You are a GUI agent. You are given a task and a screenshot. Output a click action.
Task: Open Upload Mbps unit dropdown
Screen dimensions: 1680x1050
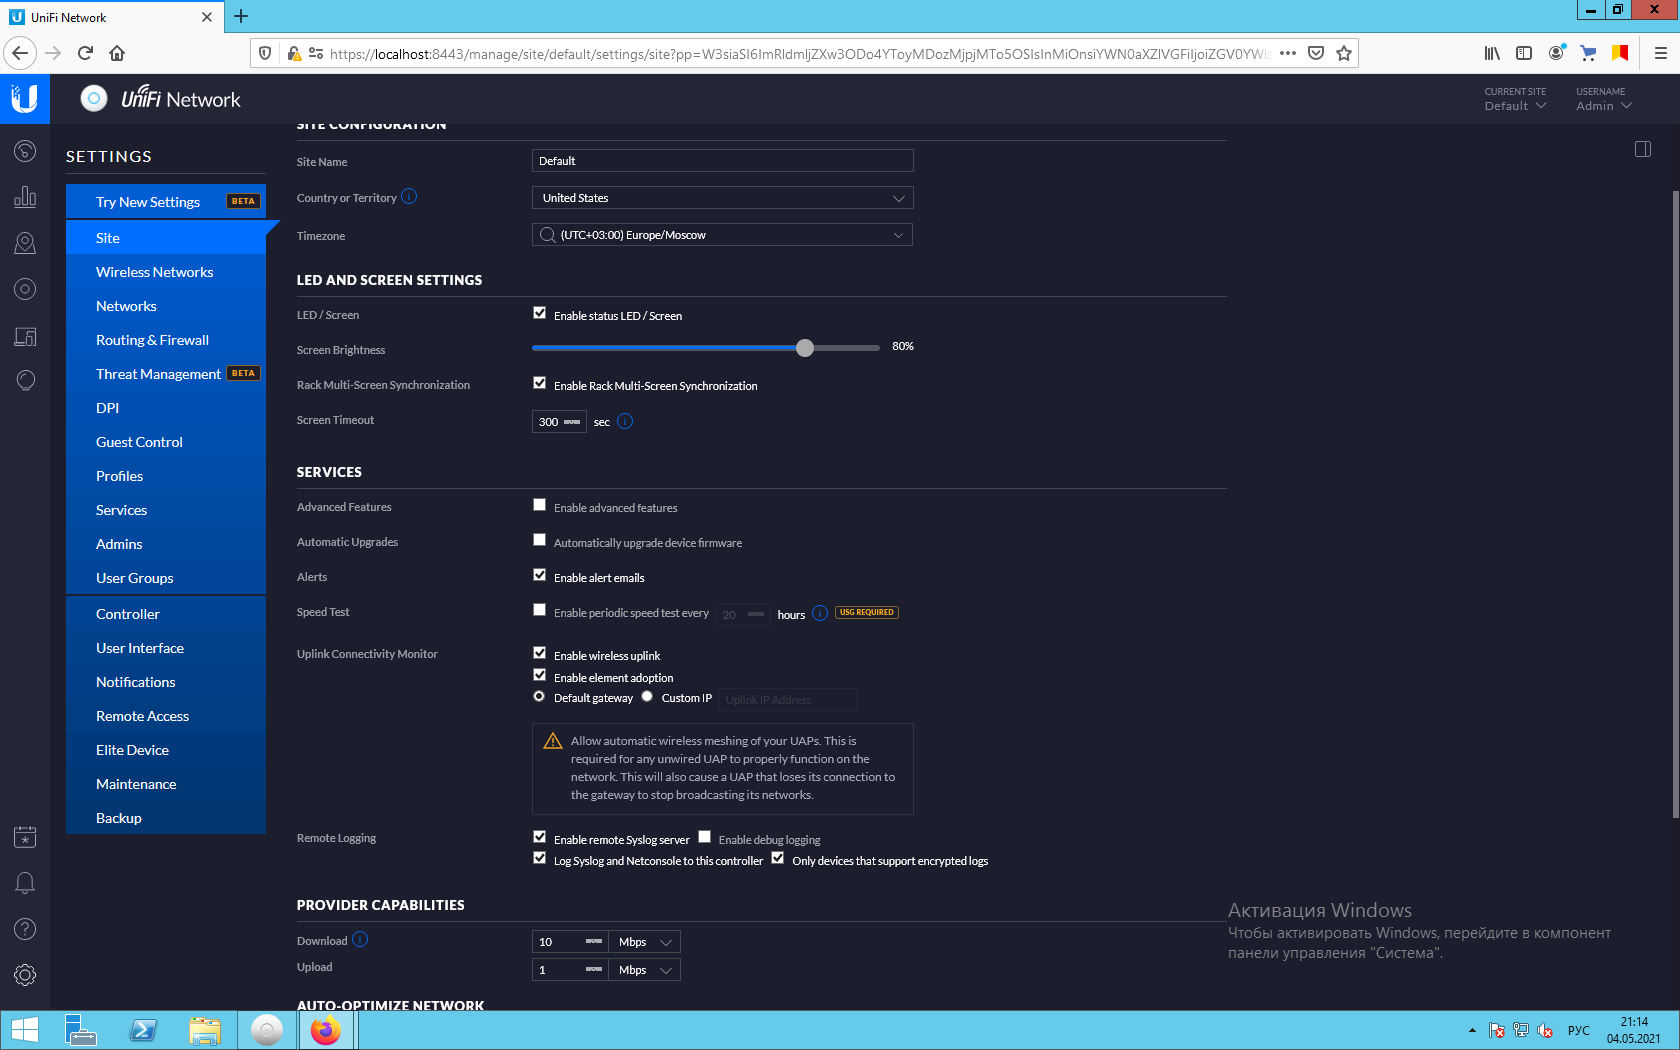click(x=645, y=970)
